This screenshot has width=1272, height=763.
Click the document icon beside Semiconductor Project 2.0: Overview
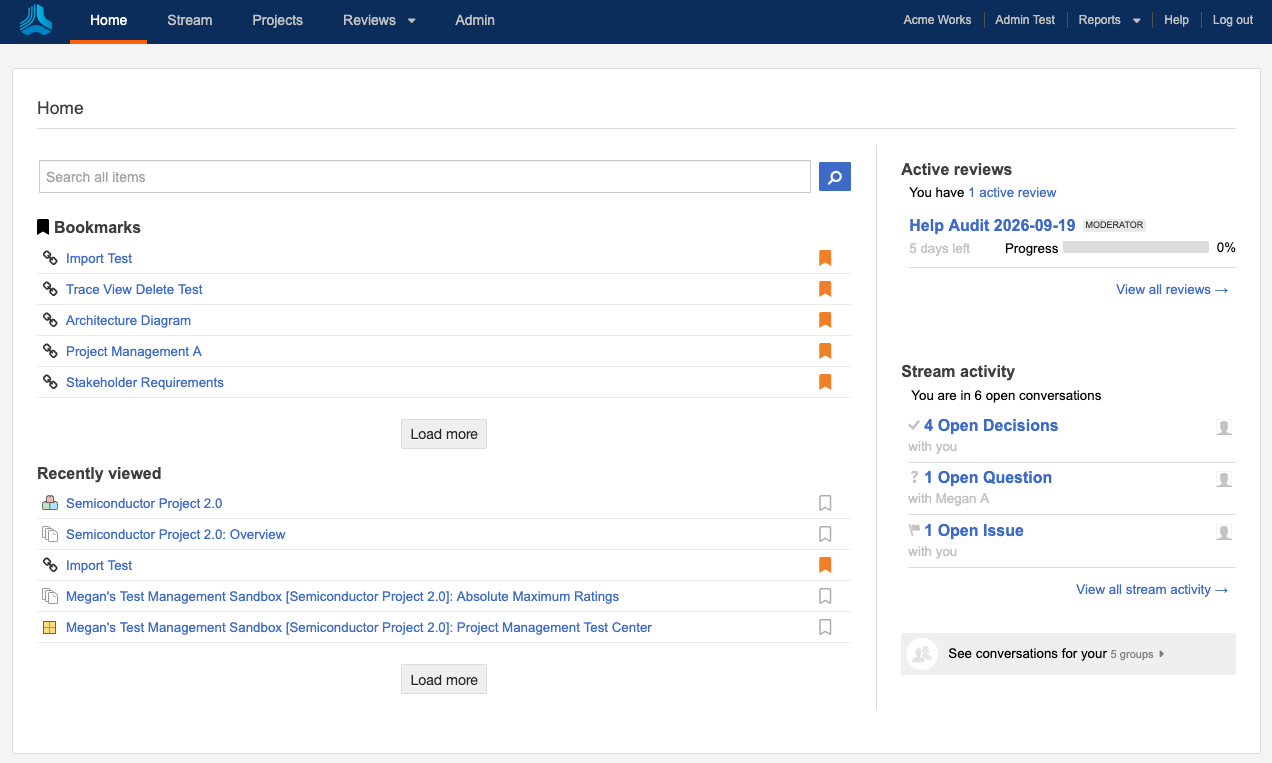pos(50,534)
